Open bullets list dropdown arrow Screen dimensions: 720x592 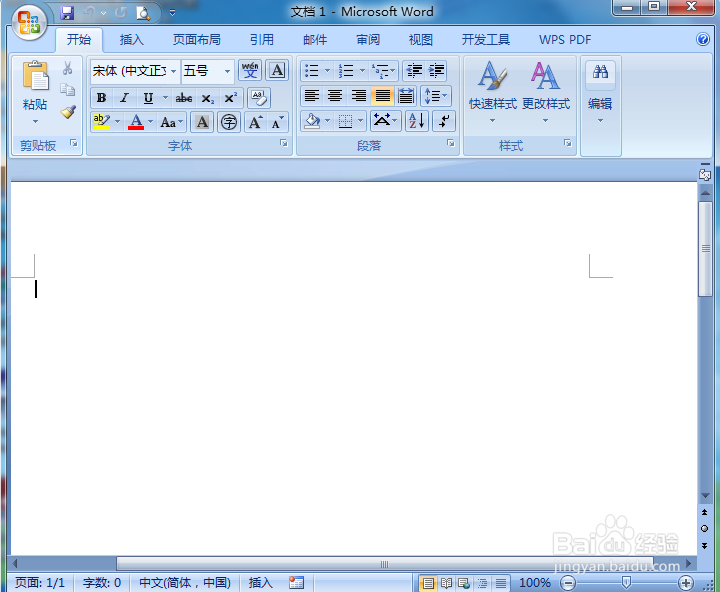pos(327,71)
